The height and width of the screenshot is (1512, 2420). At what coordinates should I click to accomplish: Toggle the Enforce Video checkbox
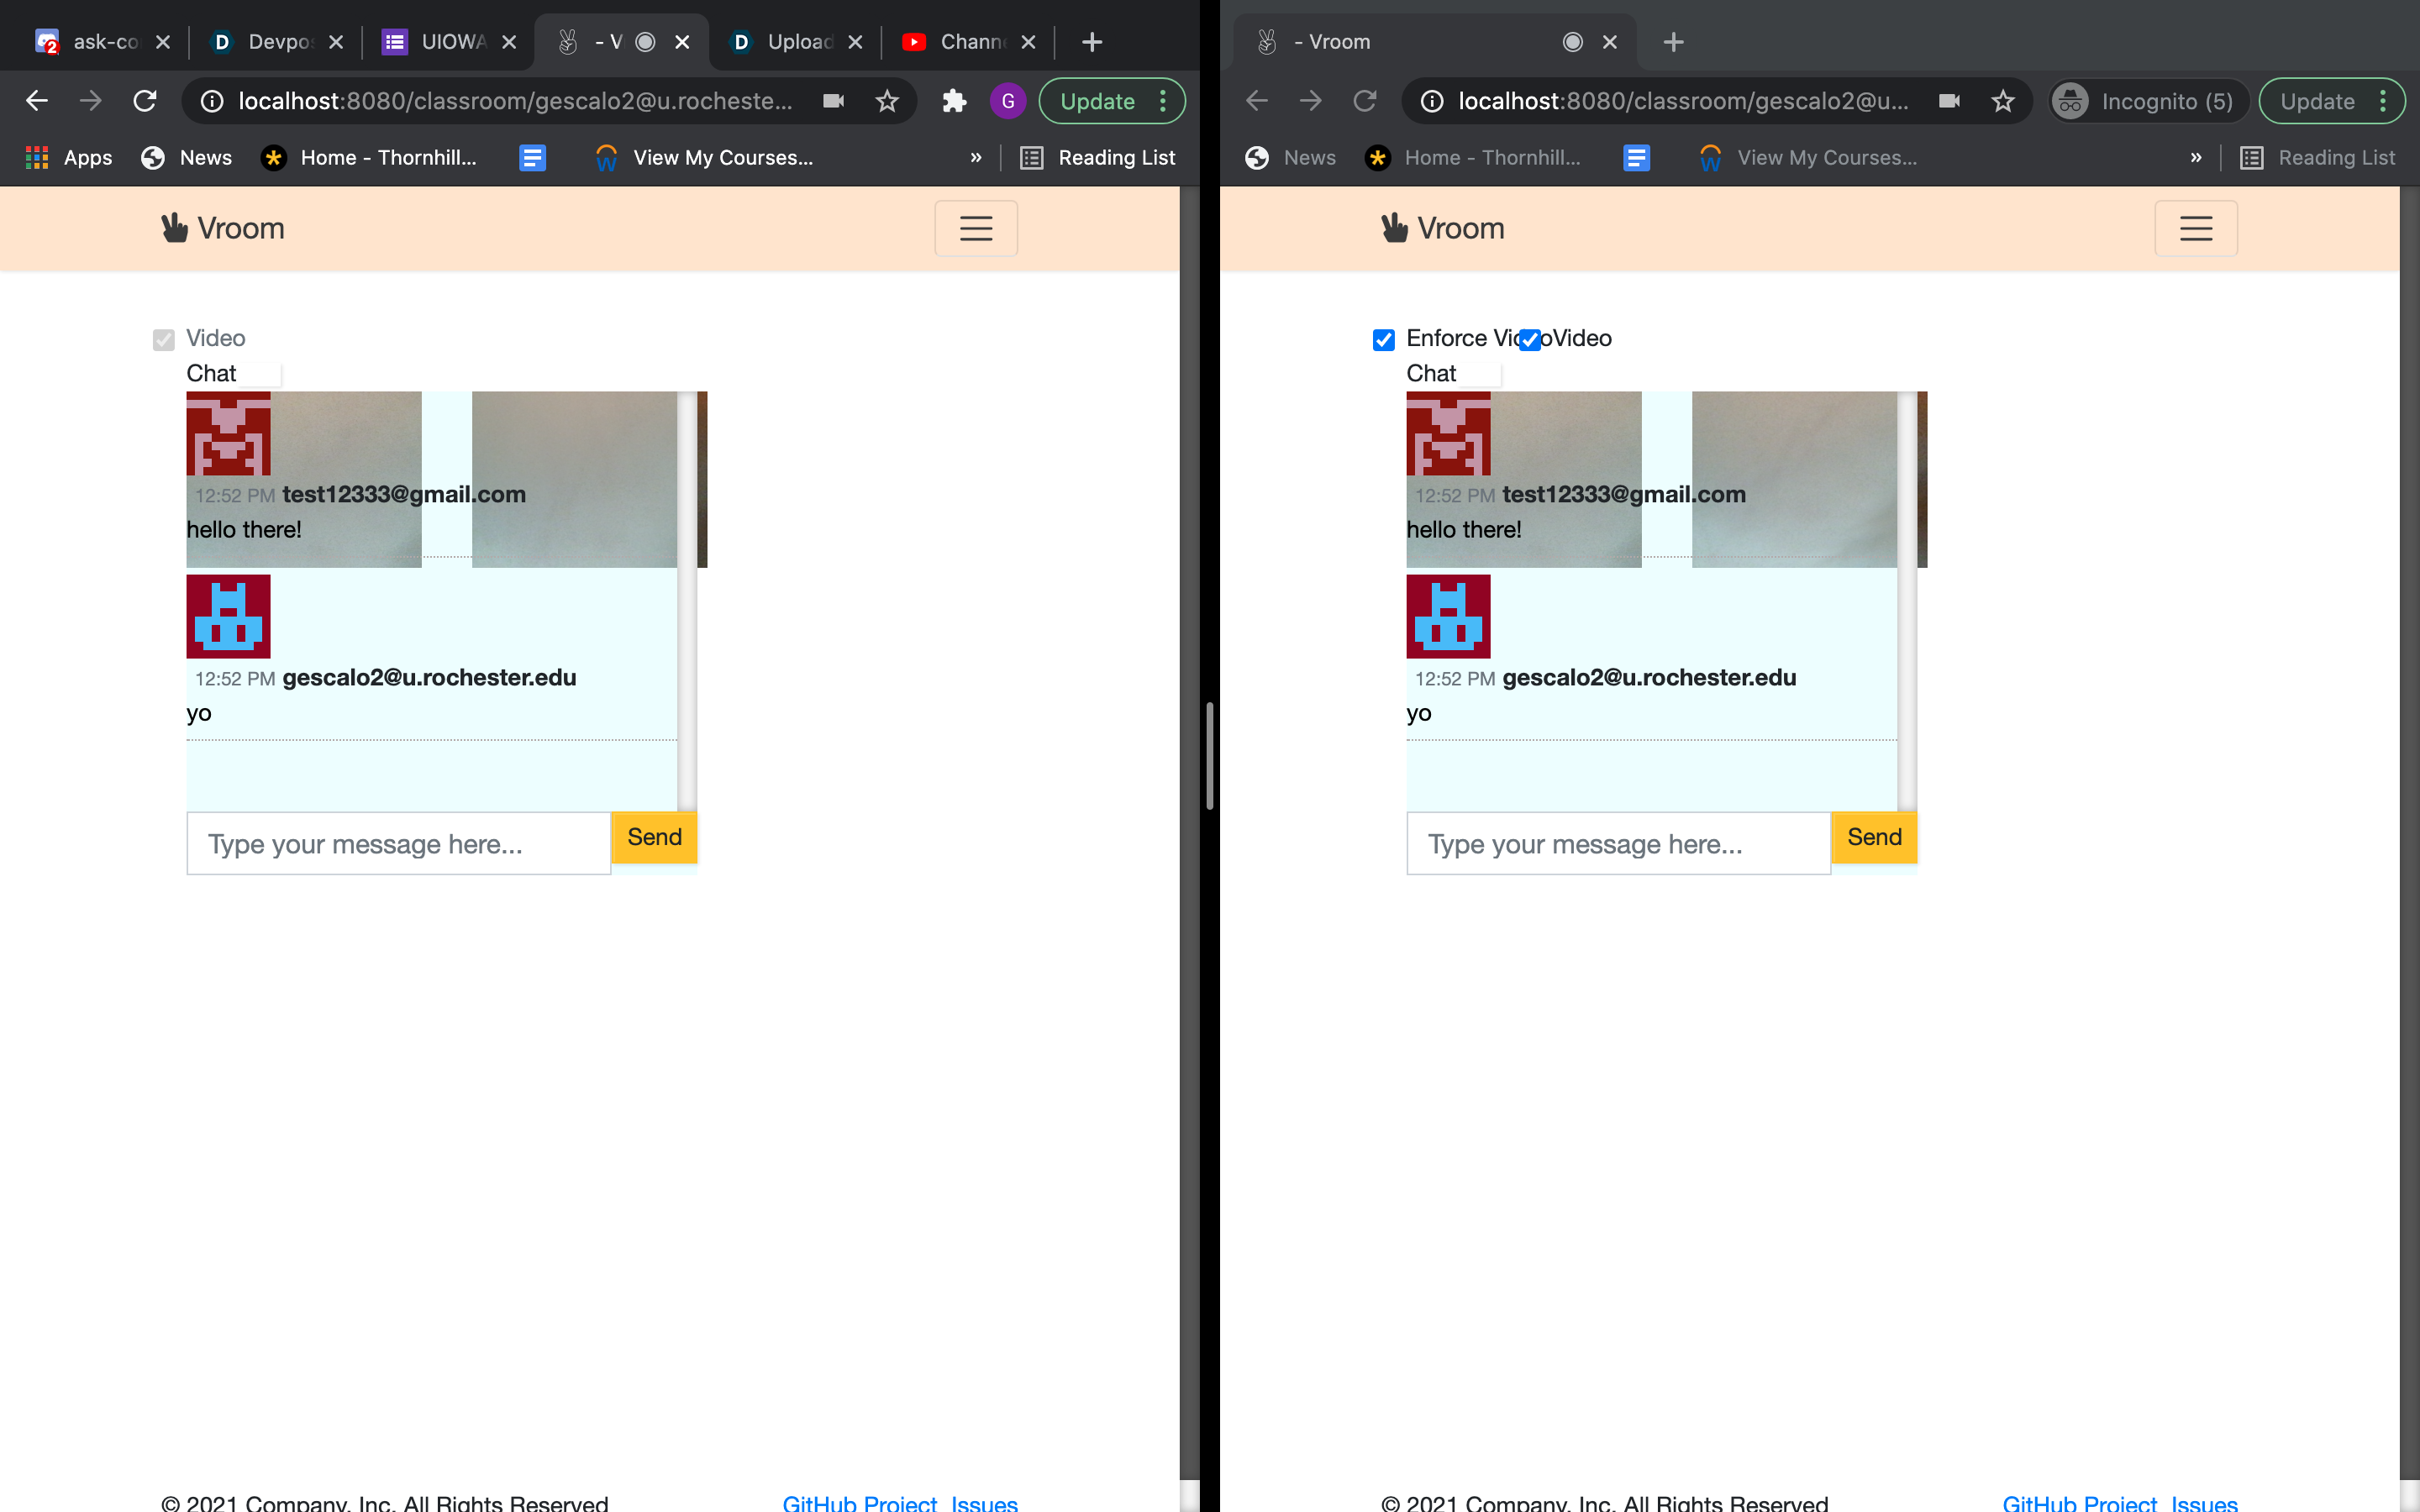coord(1383,340)
